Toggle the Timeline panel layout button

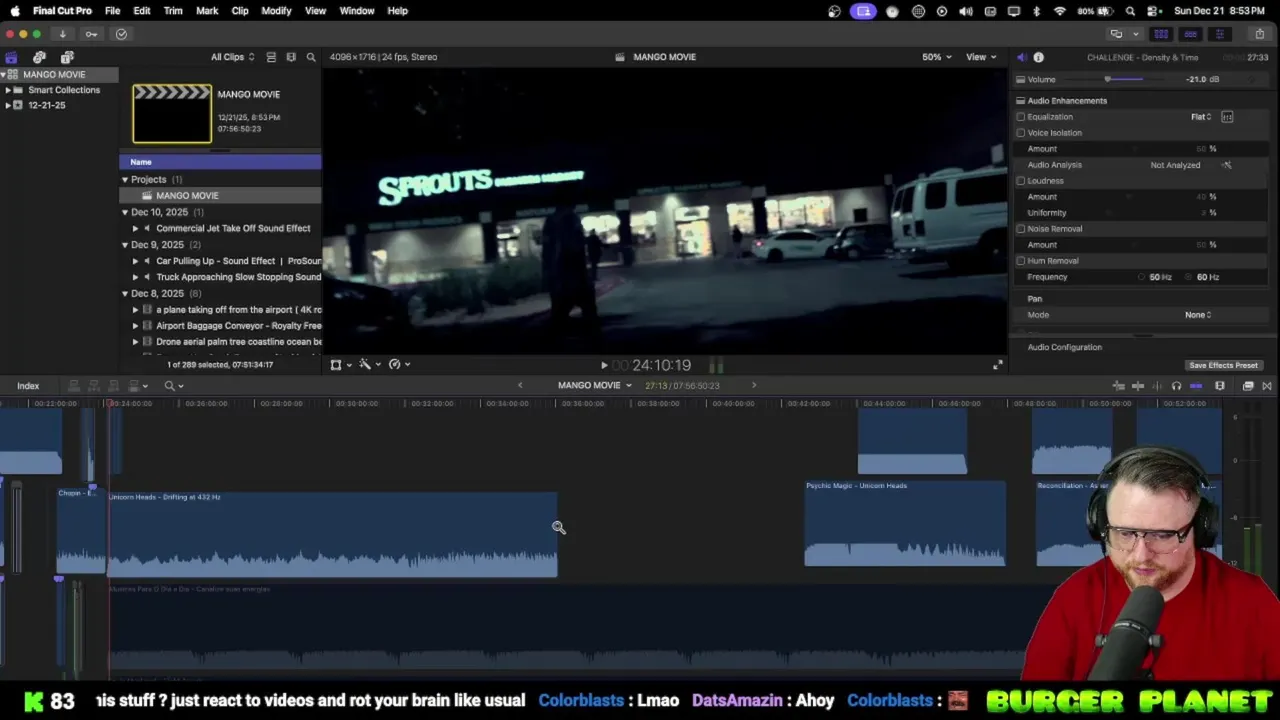[1190, 34]
